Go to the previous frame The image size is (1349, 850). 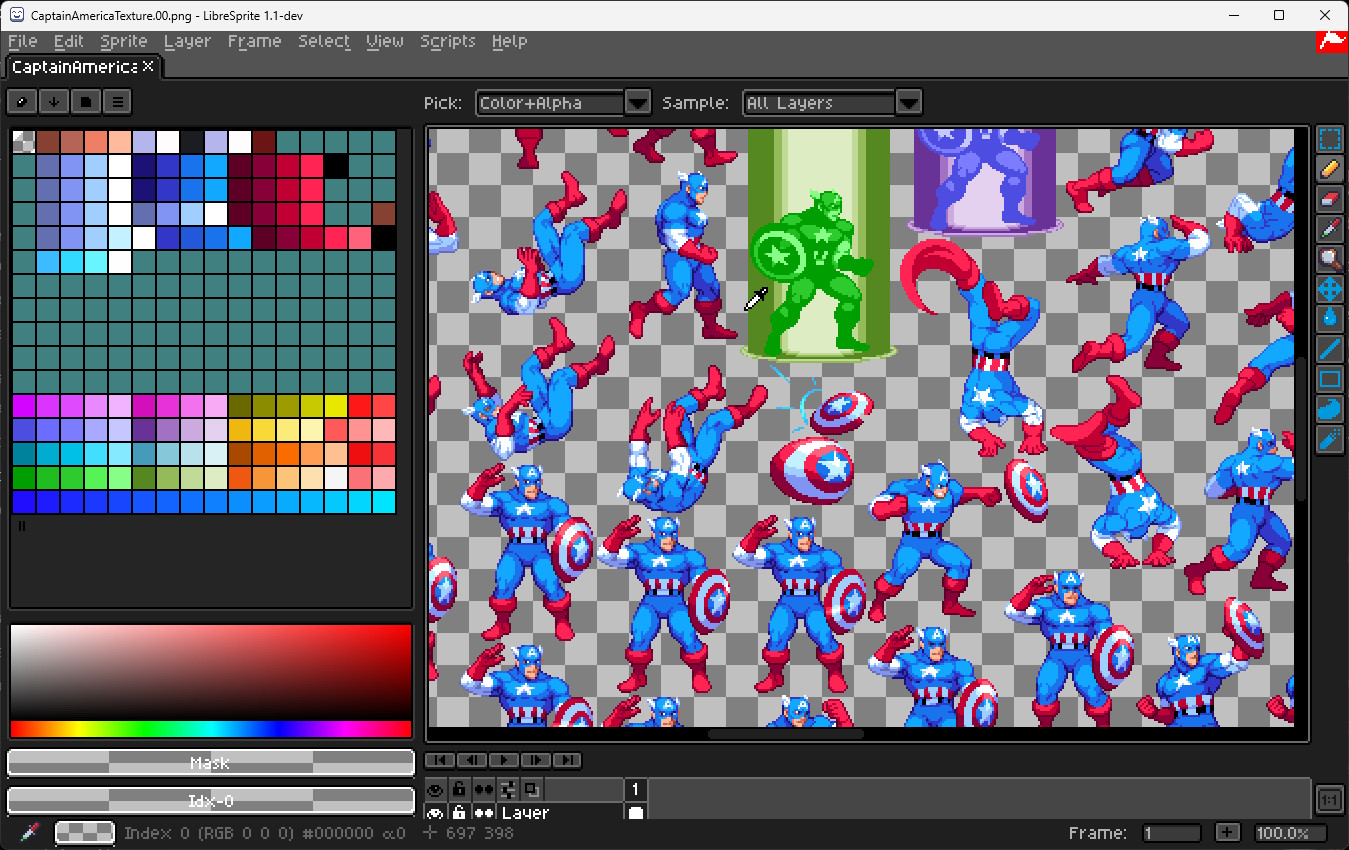click(x=471, y=761)
